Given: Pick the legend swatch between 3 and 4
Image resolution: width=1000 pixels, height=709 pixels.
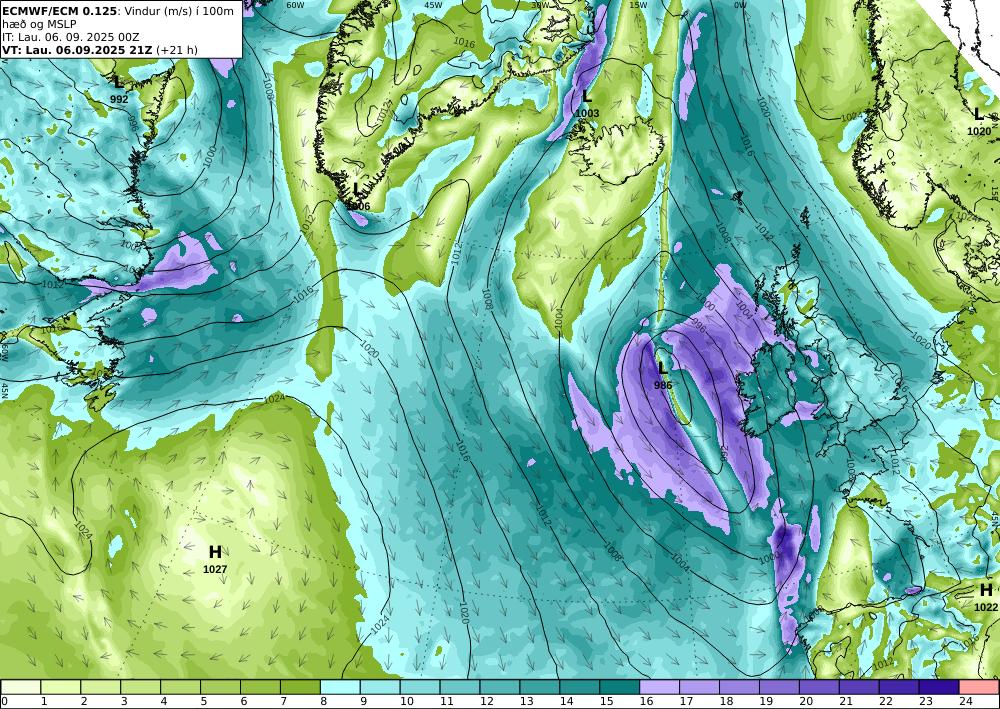Looking at the screenshot, I should [x=140, y=687].
